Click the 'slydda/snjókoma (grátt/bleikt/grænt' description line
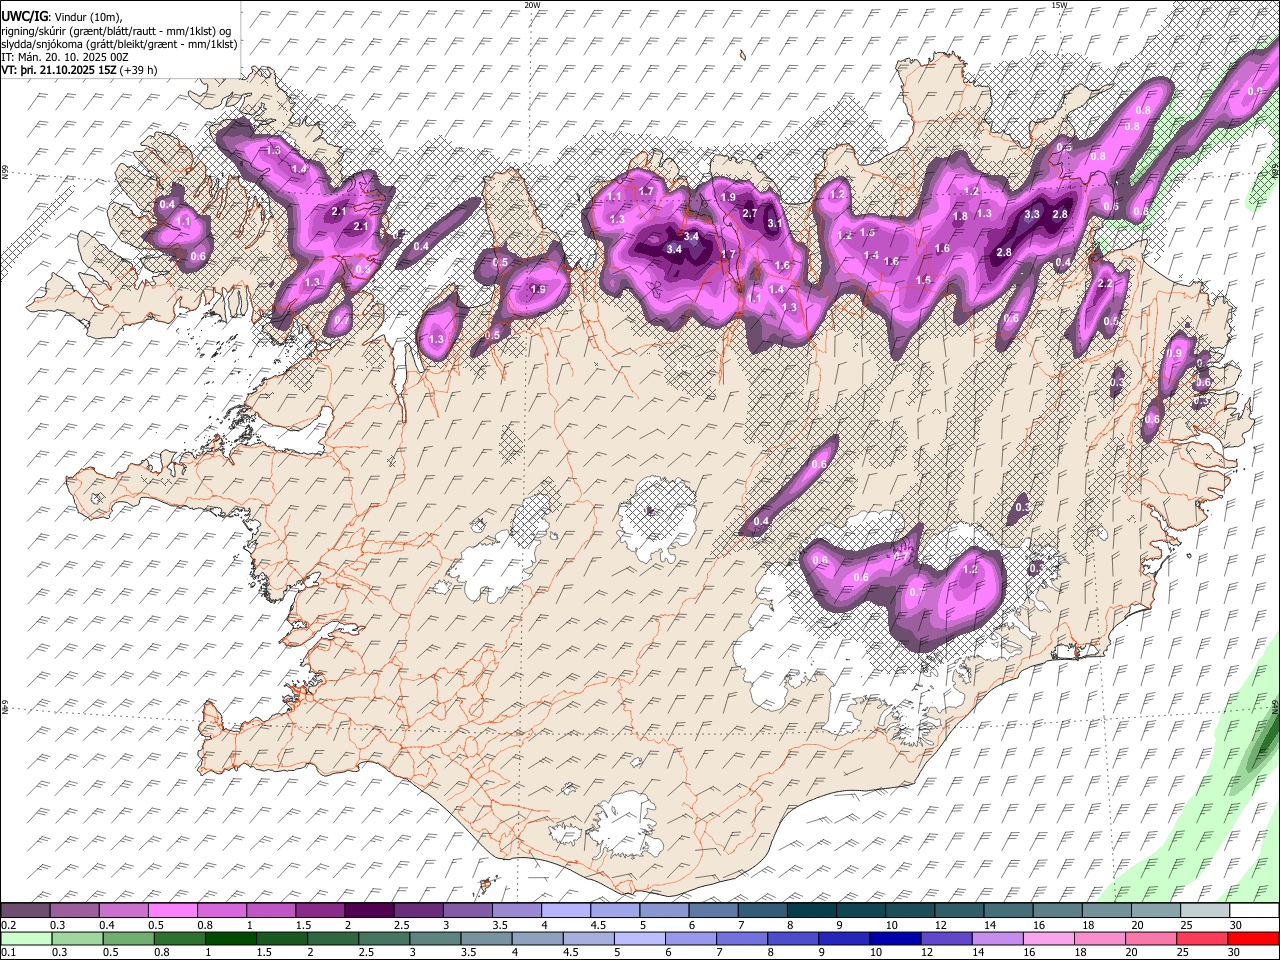1280x960 pixels. tap(120, 44)
